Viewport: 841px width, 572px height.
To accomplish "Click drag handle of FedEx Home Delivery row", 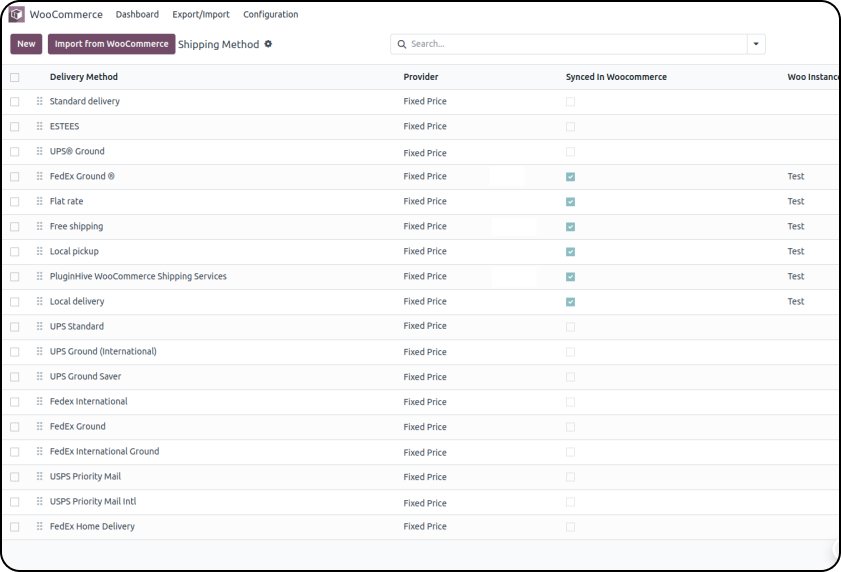I will pos(40,526).
